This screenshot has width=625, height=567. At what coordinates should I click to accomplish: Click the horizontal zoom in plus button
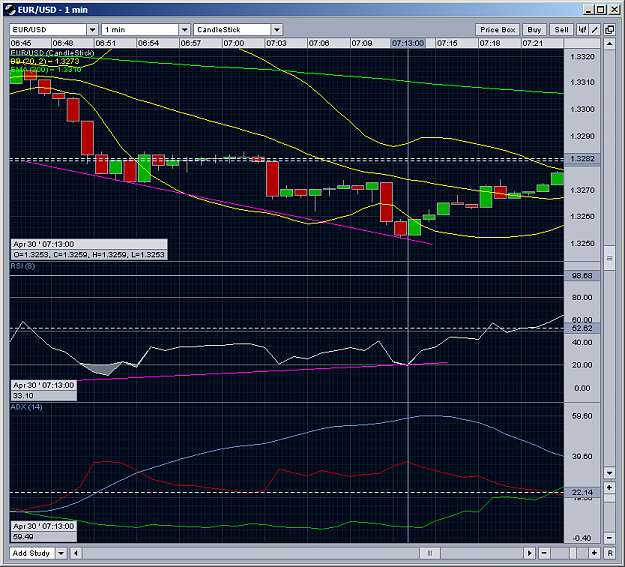594,553
